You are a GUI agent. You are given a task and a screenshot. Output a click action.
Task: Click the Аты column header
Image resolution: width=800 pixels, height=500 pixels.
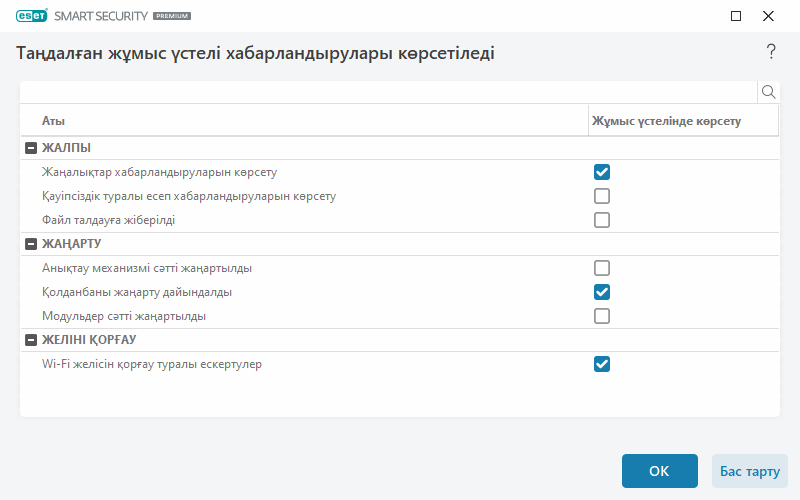pos(54,121)
